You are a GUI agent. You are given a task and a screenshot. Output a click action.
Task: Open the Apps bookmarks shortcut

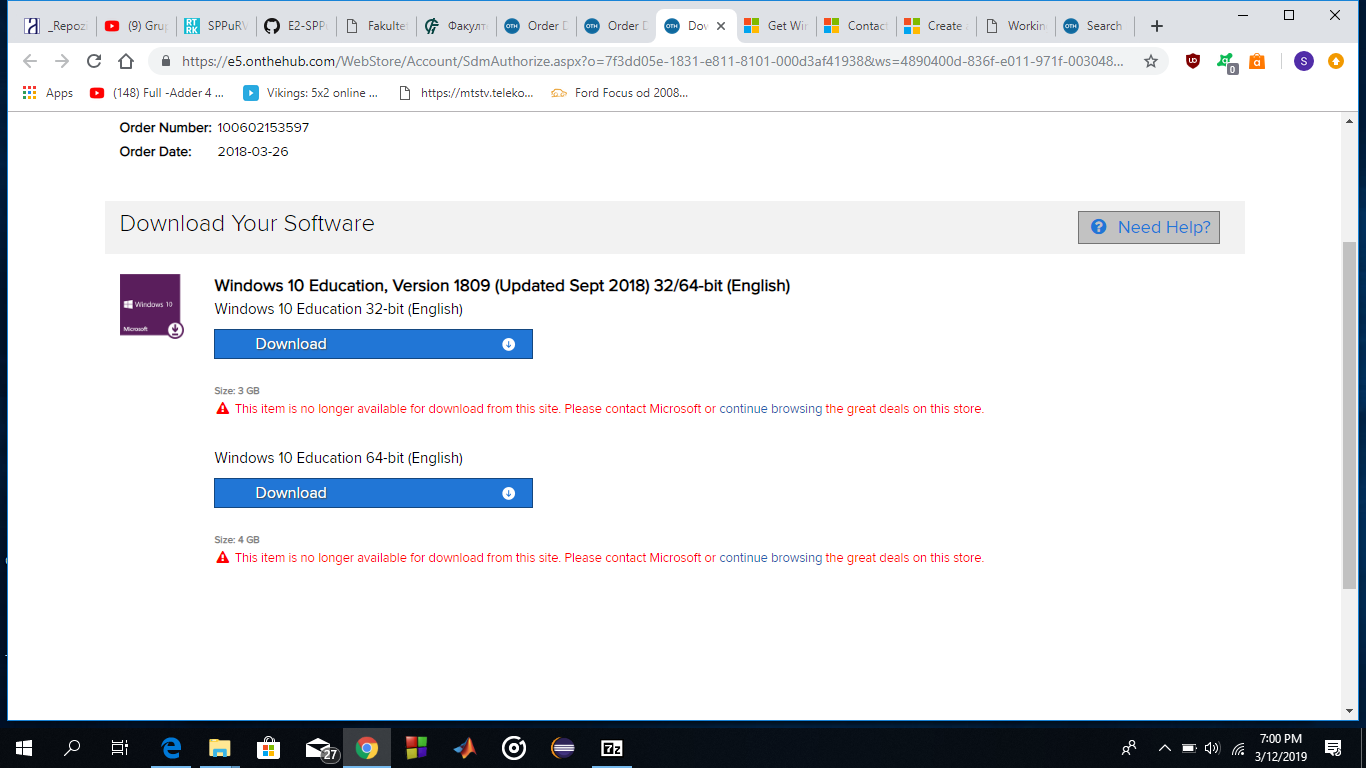coord(48,93)
